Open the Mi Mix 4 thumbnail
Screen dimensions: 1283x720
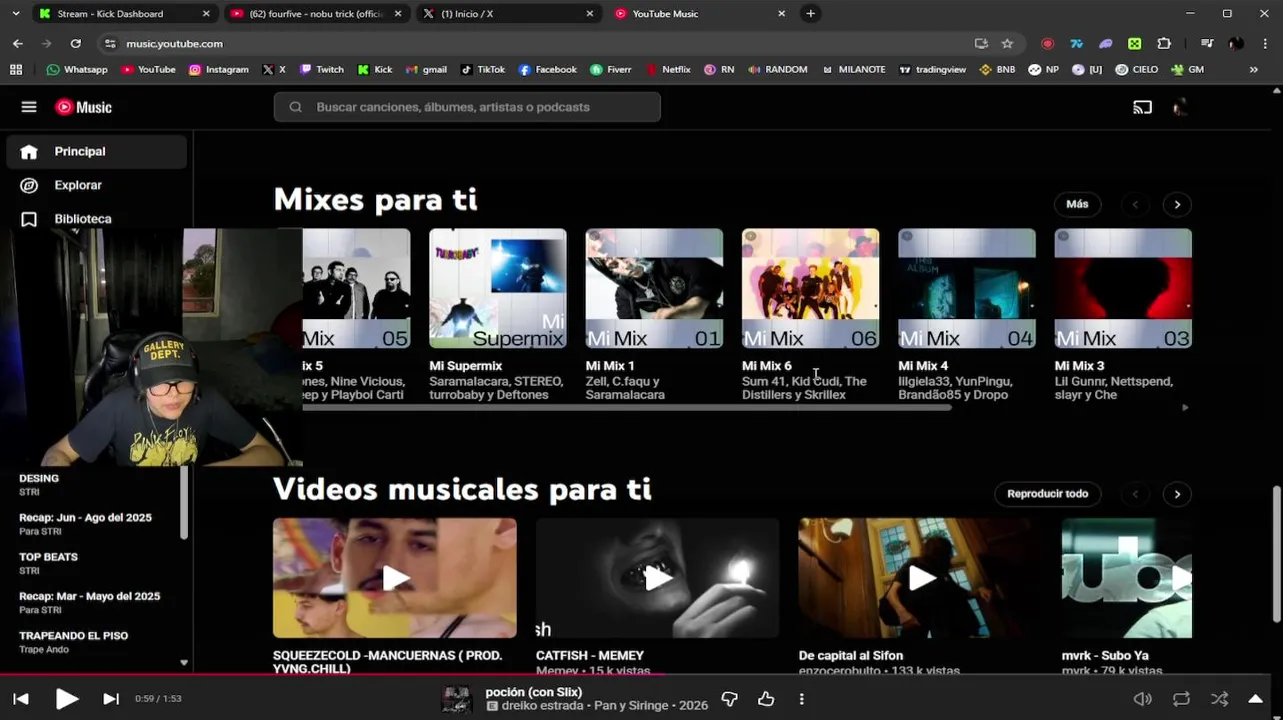pos(967,288)
